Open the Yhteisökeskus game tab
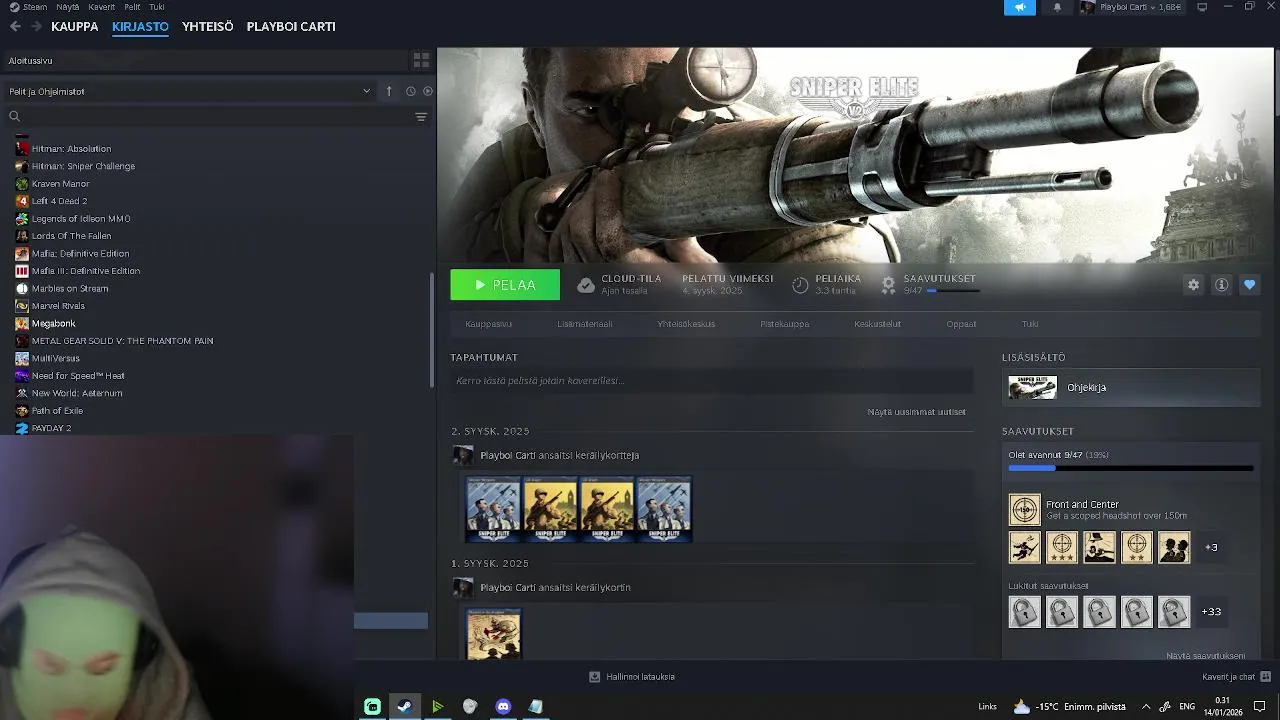 coord(686,324)
